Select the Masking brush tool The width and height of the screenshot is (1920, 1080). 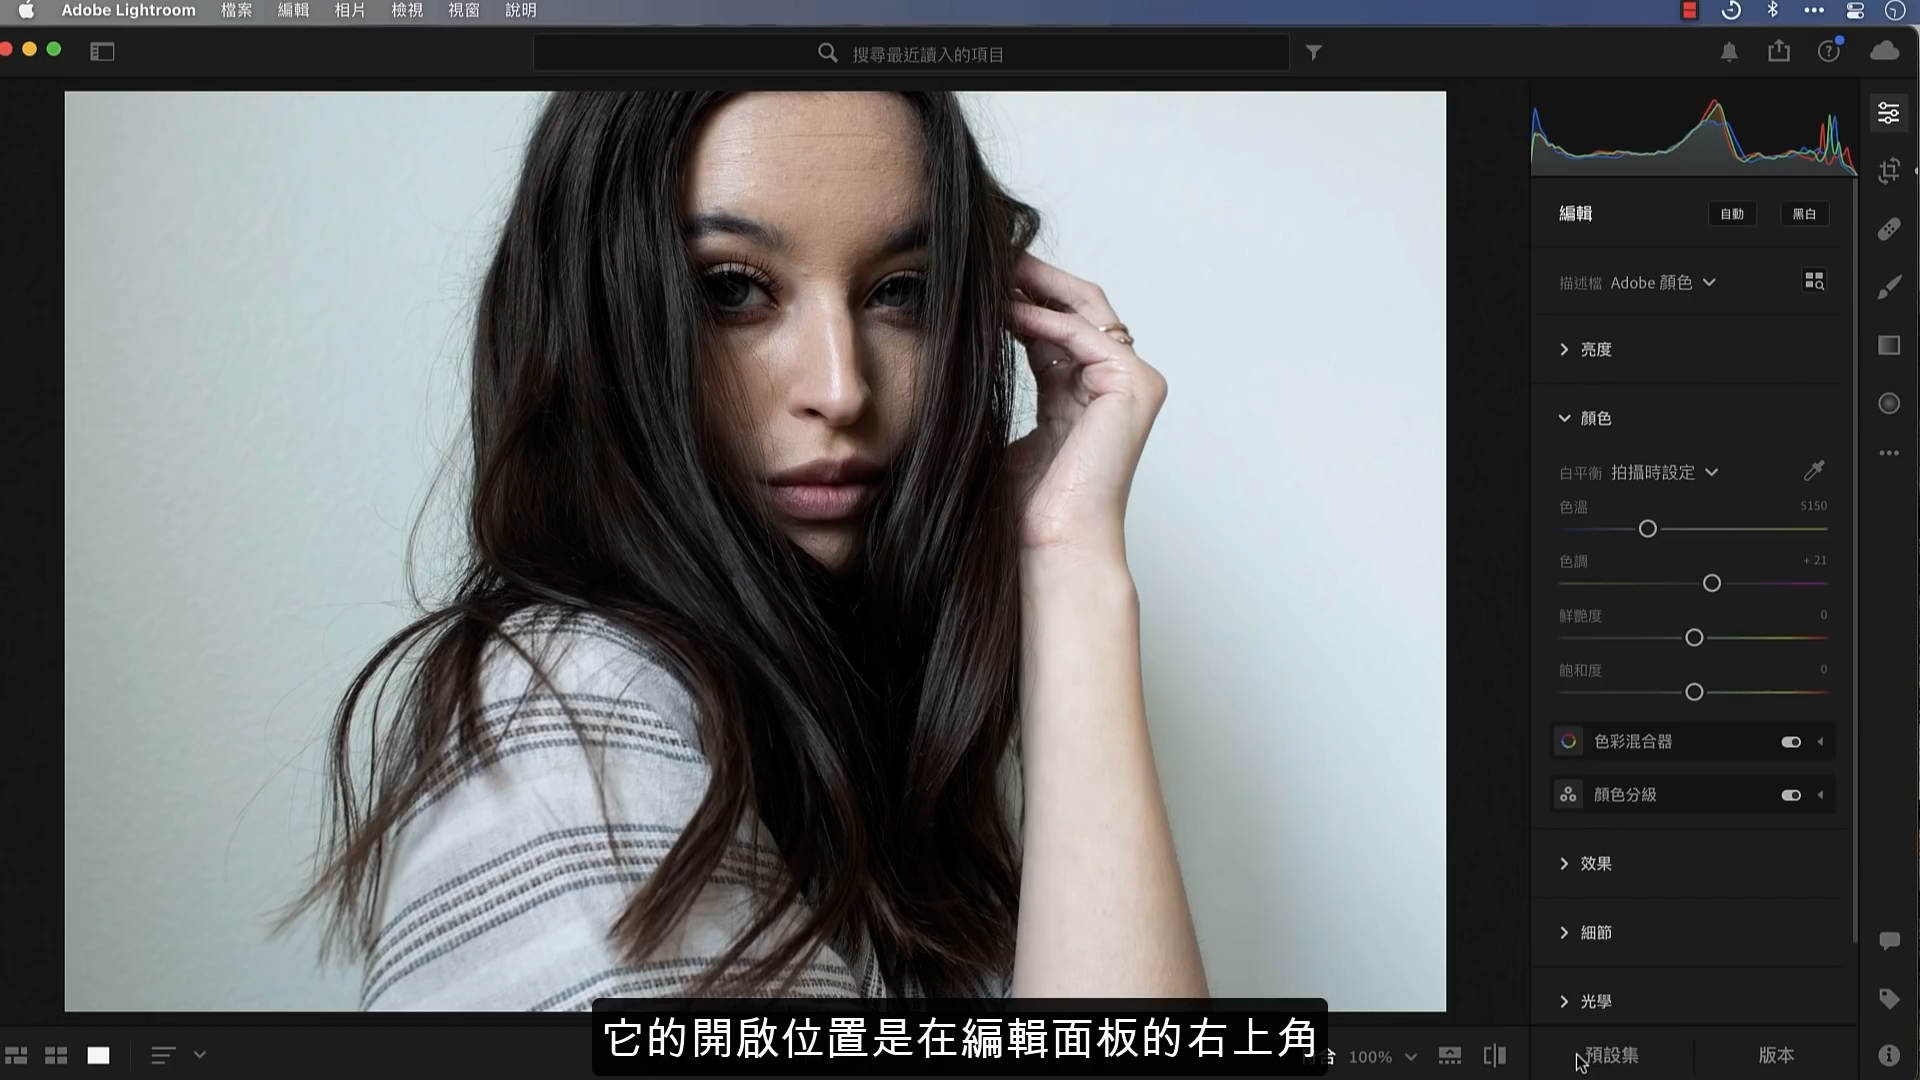(x=1889, y=286)
